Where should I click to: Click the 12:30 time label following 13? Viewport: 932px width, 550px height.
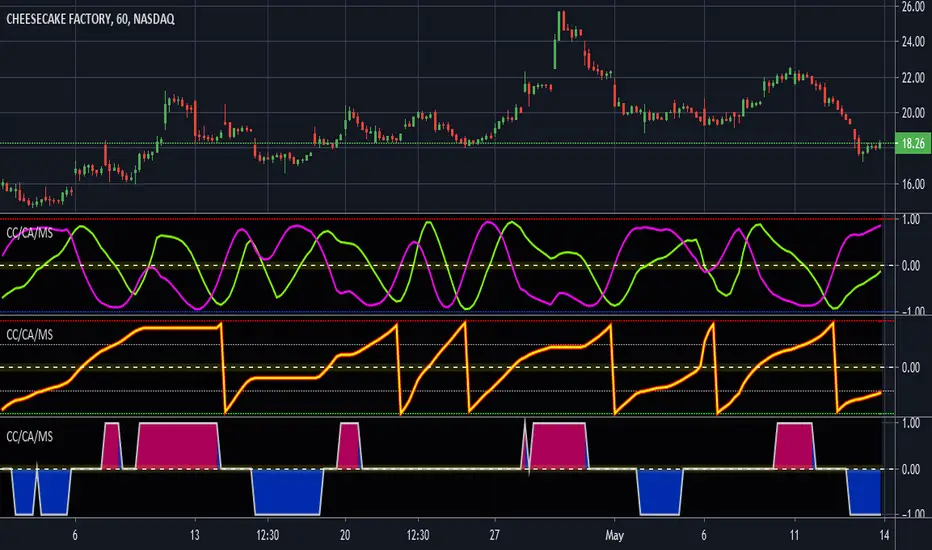[x=267, y=535]
